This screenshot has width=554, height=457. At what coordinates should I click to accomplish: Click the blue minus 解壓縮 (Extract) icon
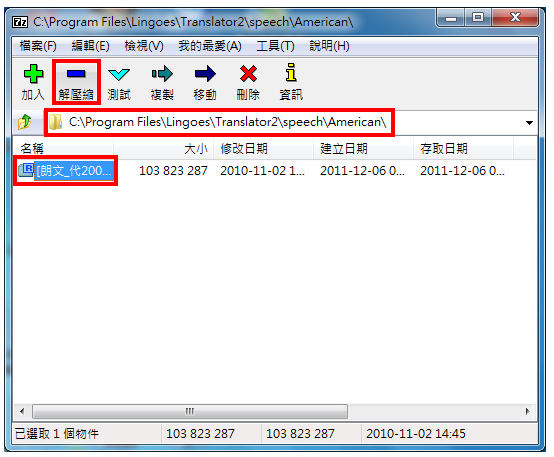coord(76,74)
